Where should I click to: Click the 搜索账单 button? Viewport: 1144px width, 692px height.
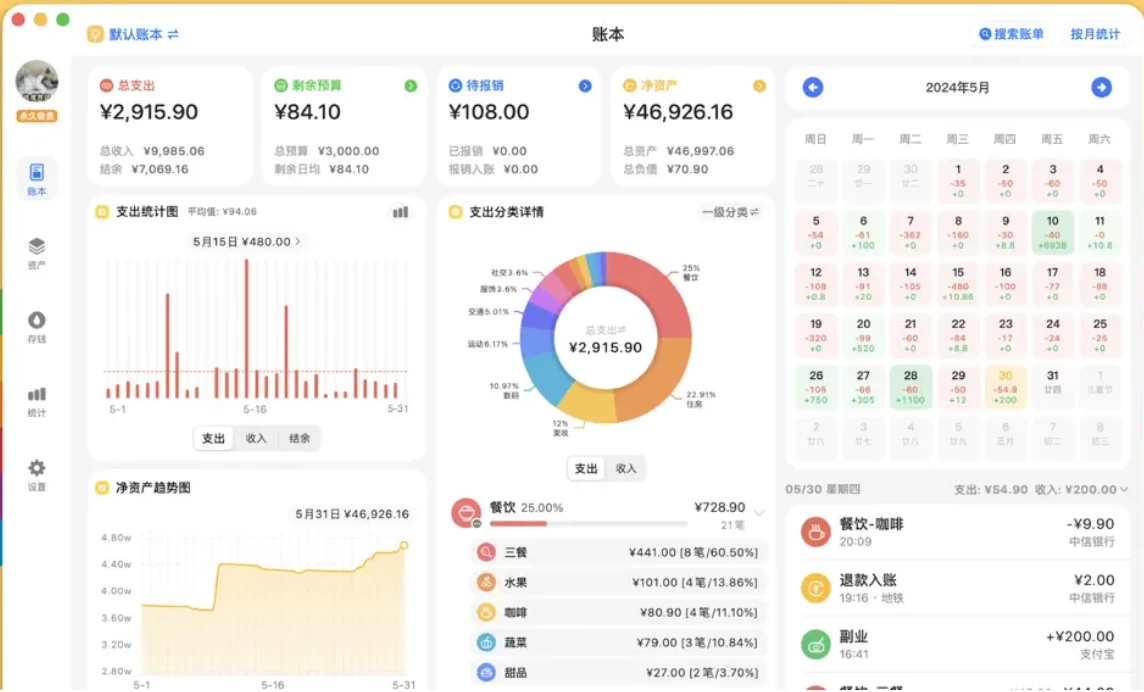(x=1011, y=34)
